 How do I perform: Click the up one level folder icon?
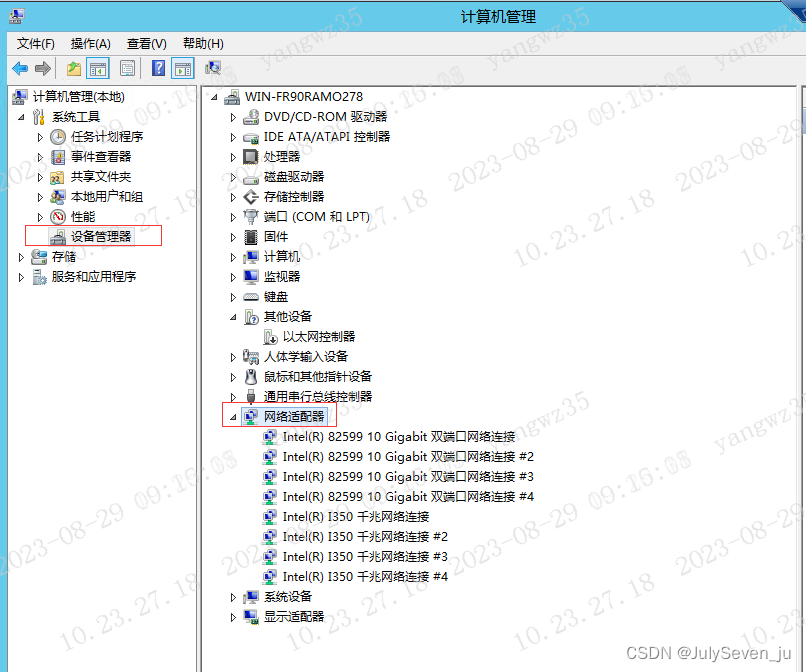(74, 68)
